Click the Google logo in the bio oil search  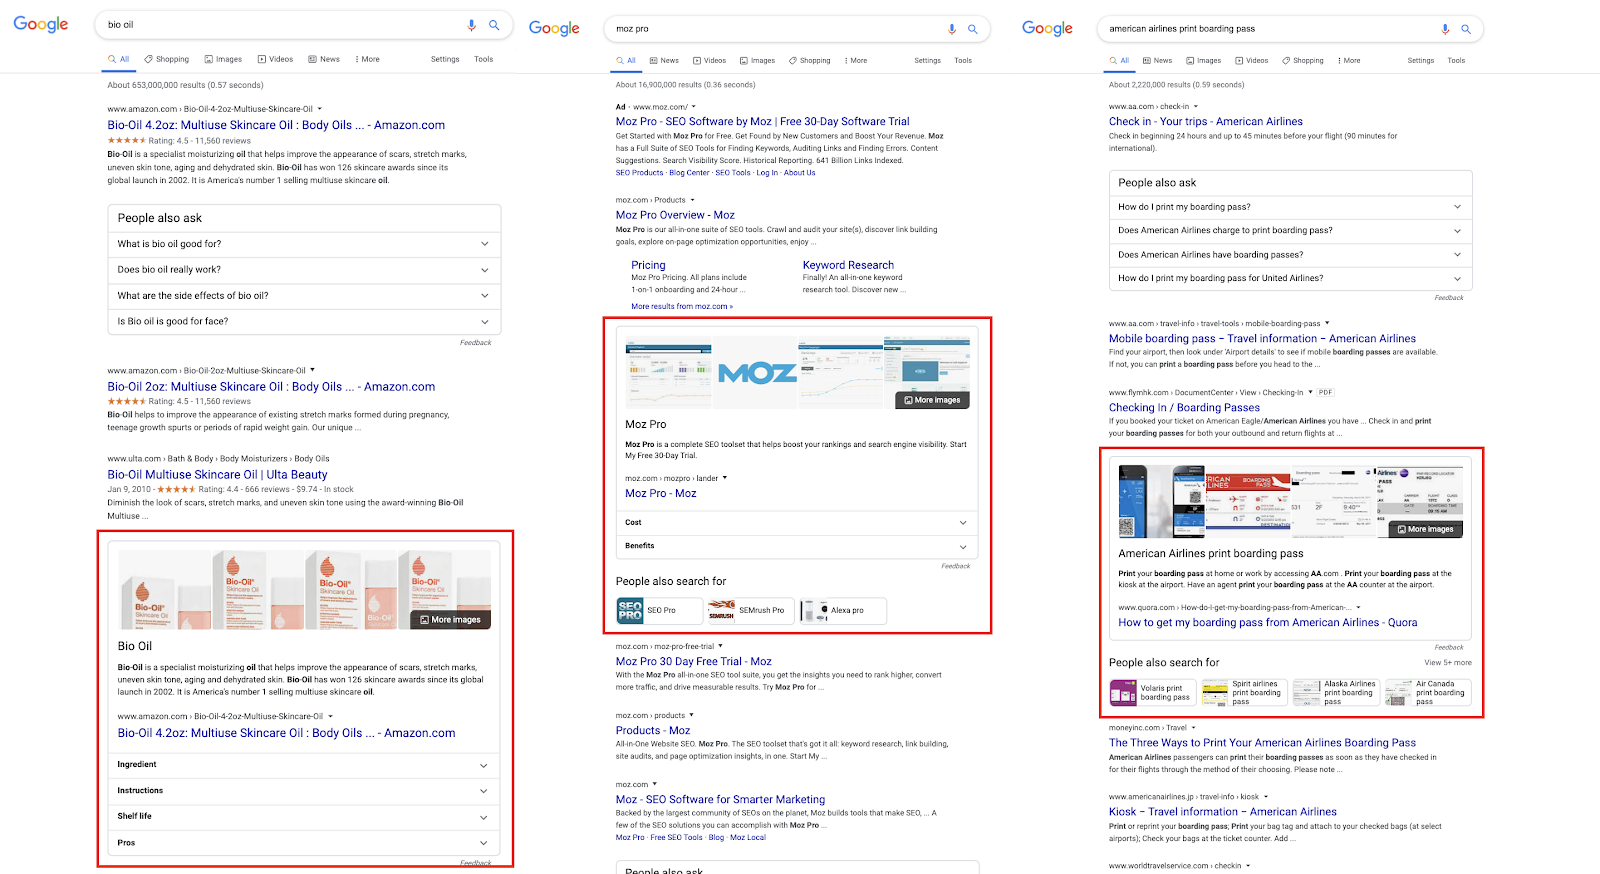[41, 24]
